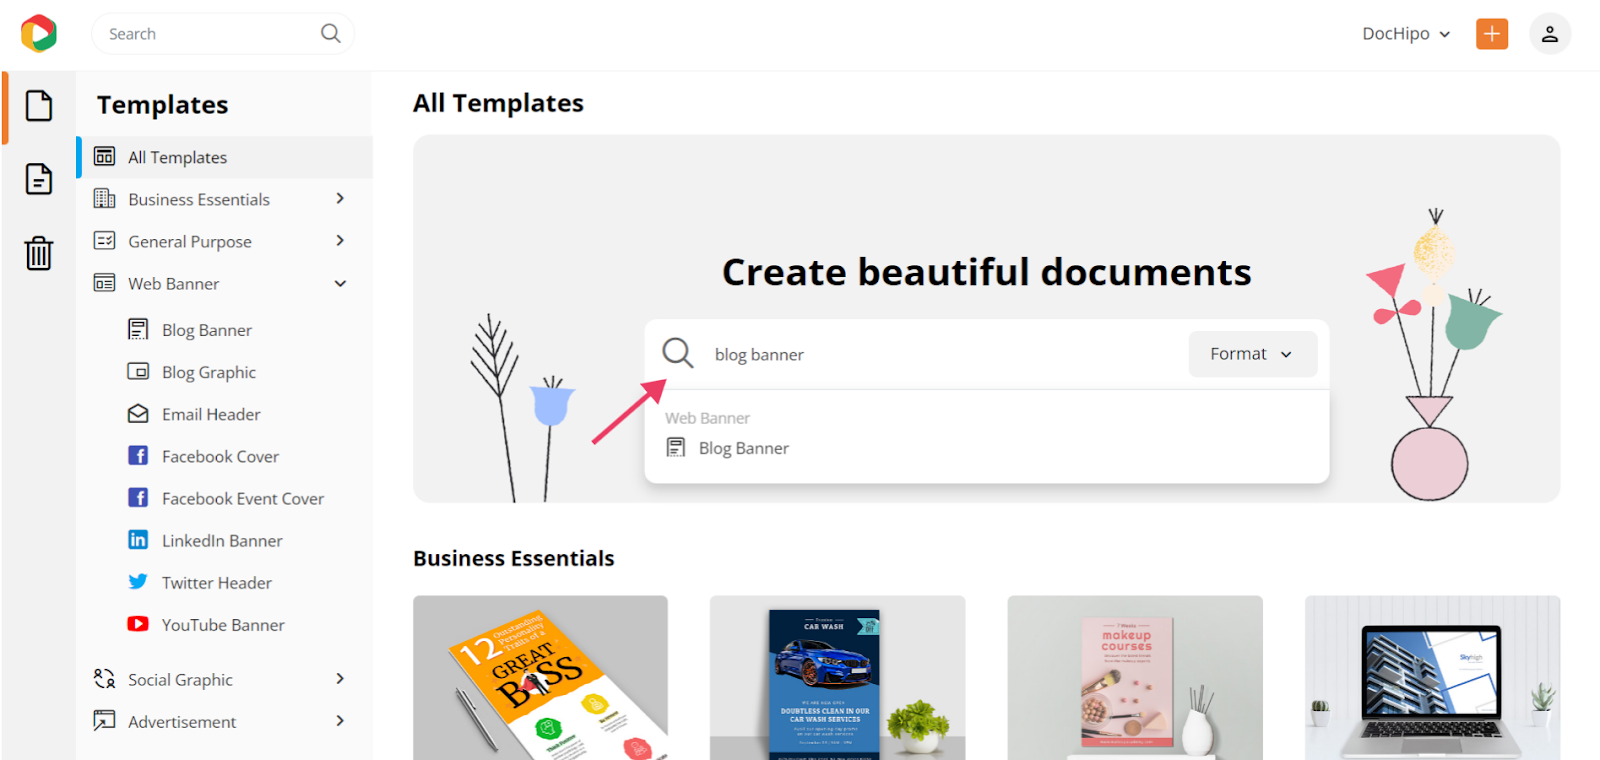Image resolution: width=1600 pixels, height=760 pixels.
Task: Open Blog Graphic templates
Action: [x=209, y=372]
